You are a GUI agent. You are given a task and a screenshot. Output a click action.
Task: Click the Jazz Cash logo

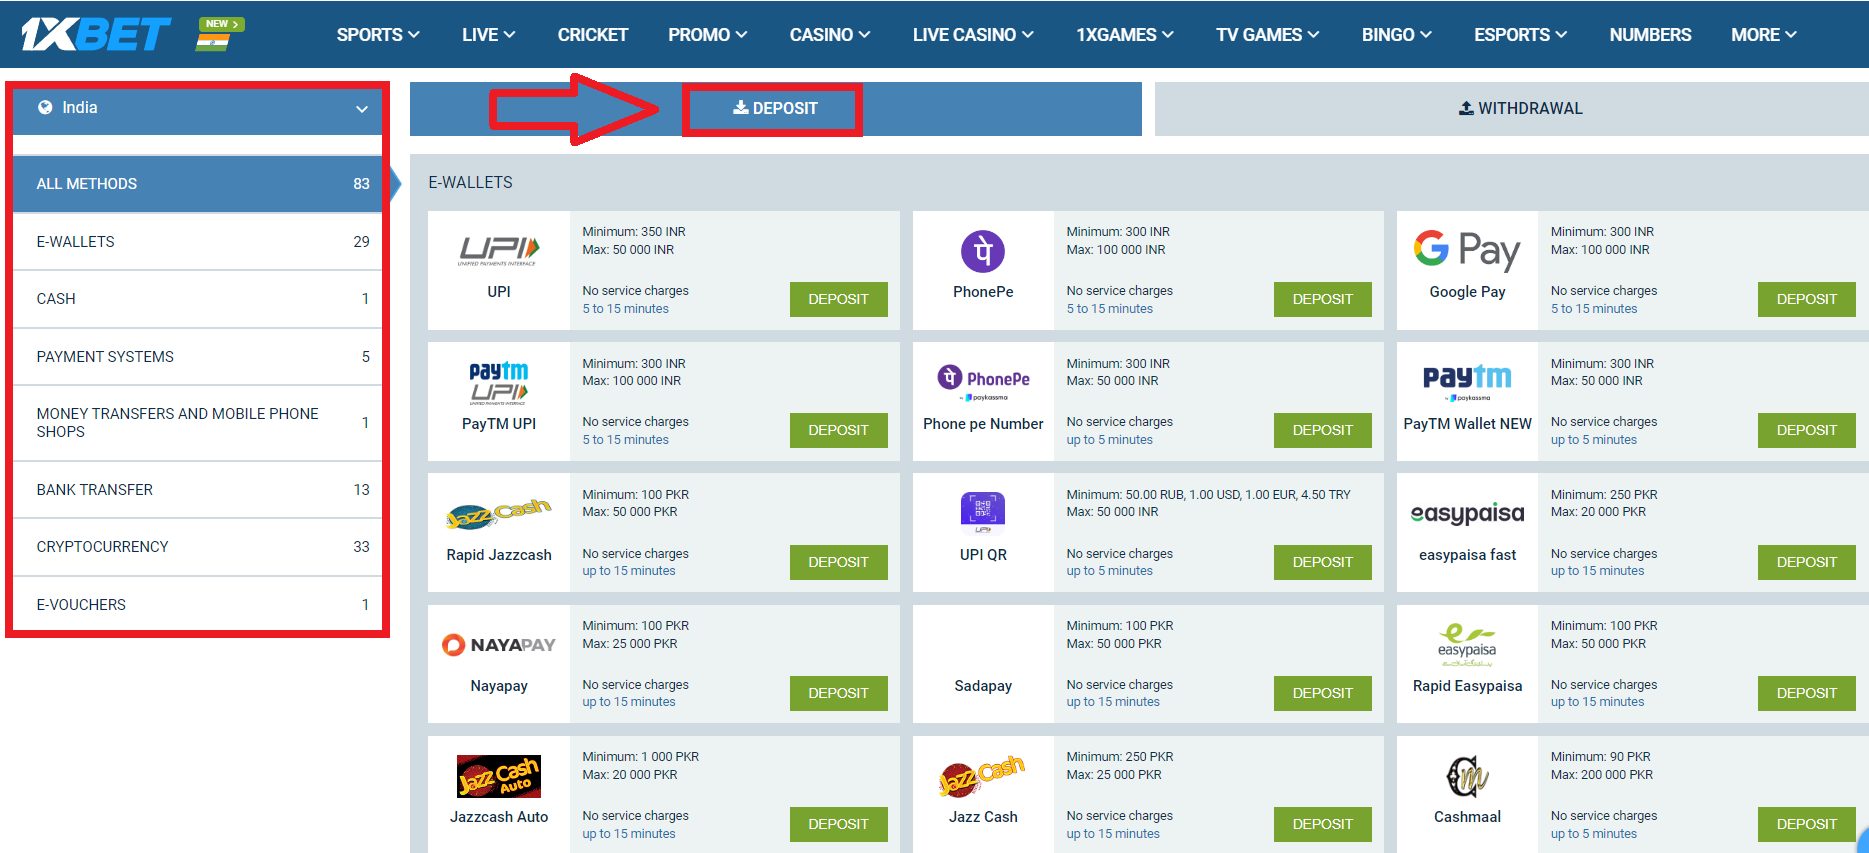pos(983,775)
